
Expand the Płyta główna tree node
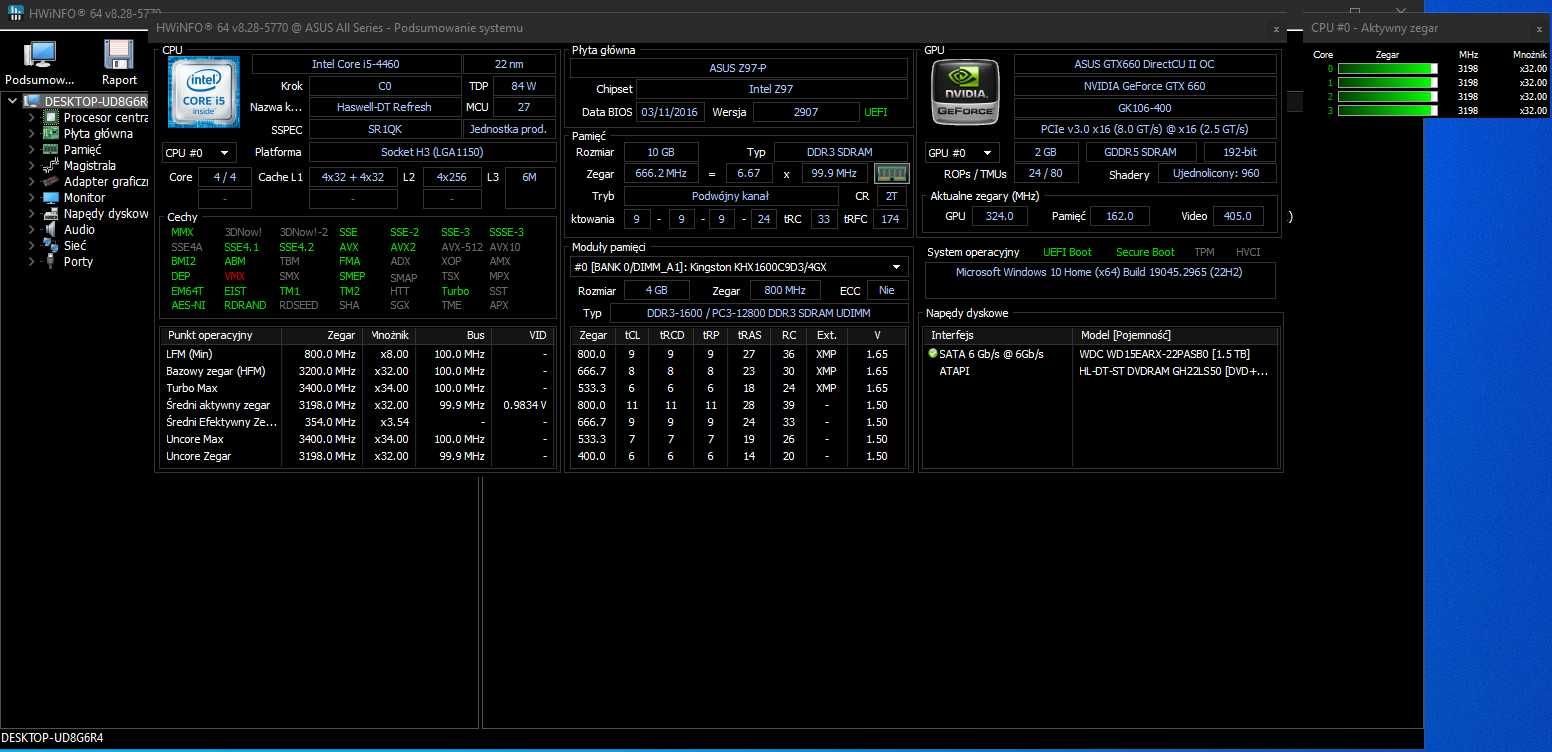point(32,133)
